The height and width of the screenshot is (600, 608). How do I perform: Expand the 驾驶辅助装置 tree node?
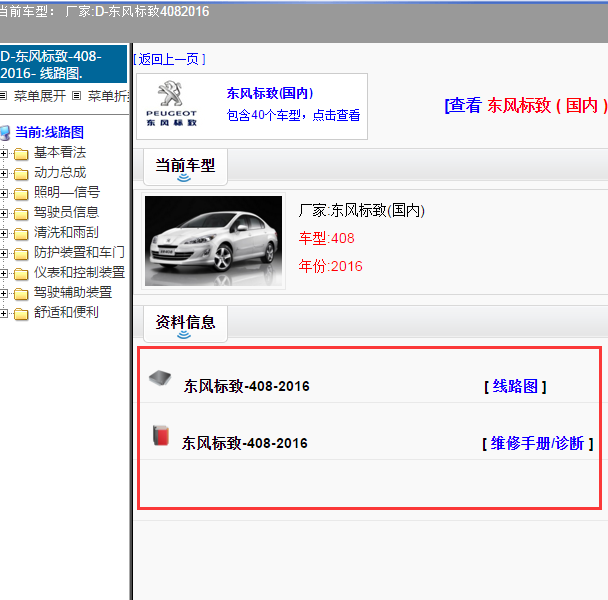[x=3, y=294]
